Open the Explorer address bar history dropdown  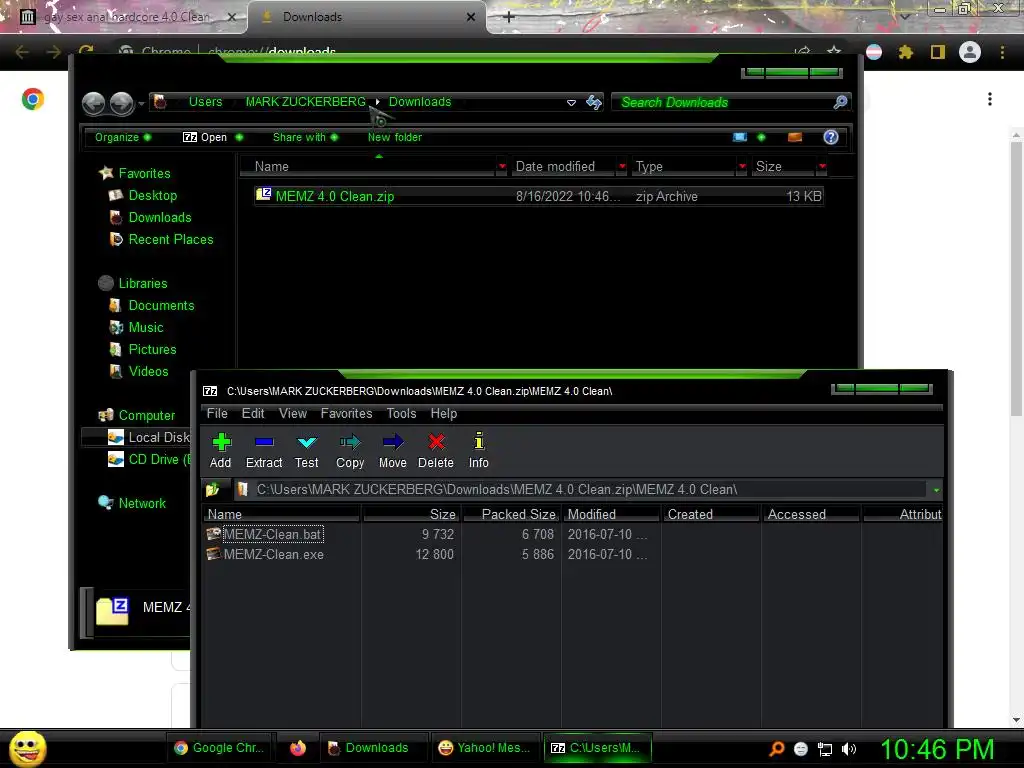click(x=571, y=103)
